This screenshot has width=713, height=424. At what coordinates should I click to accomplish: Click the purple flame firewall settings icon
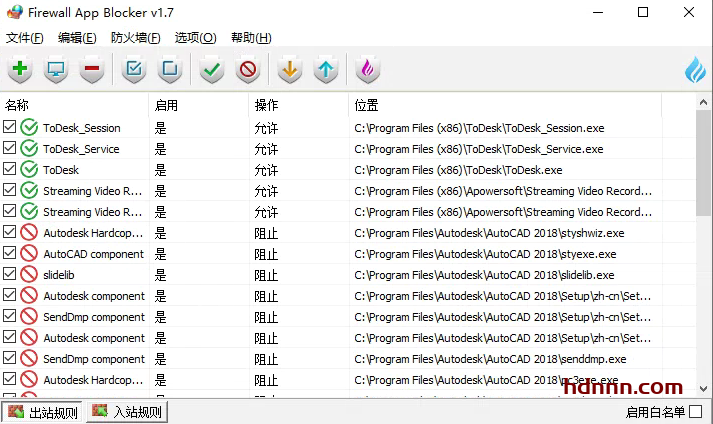367,69
